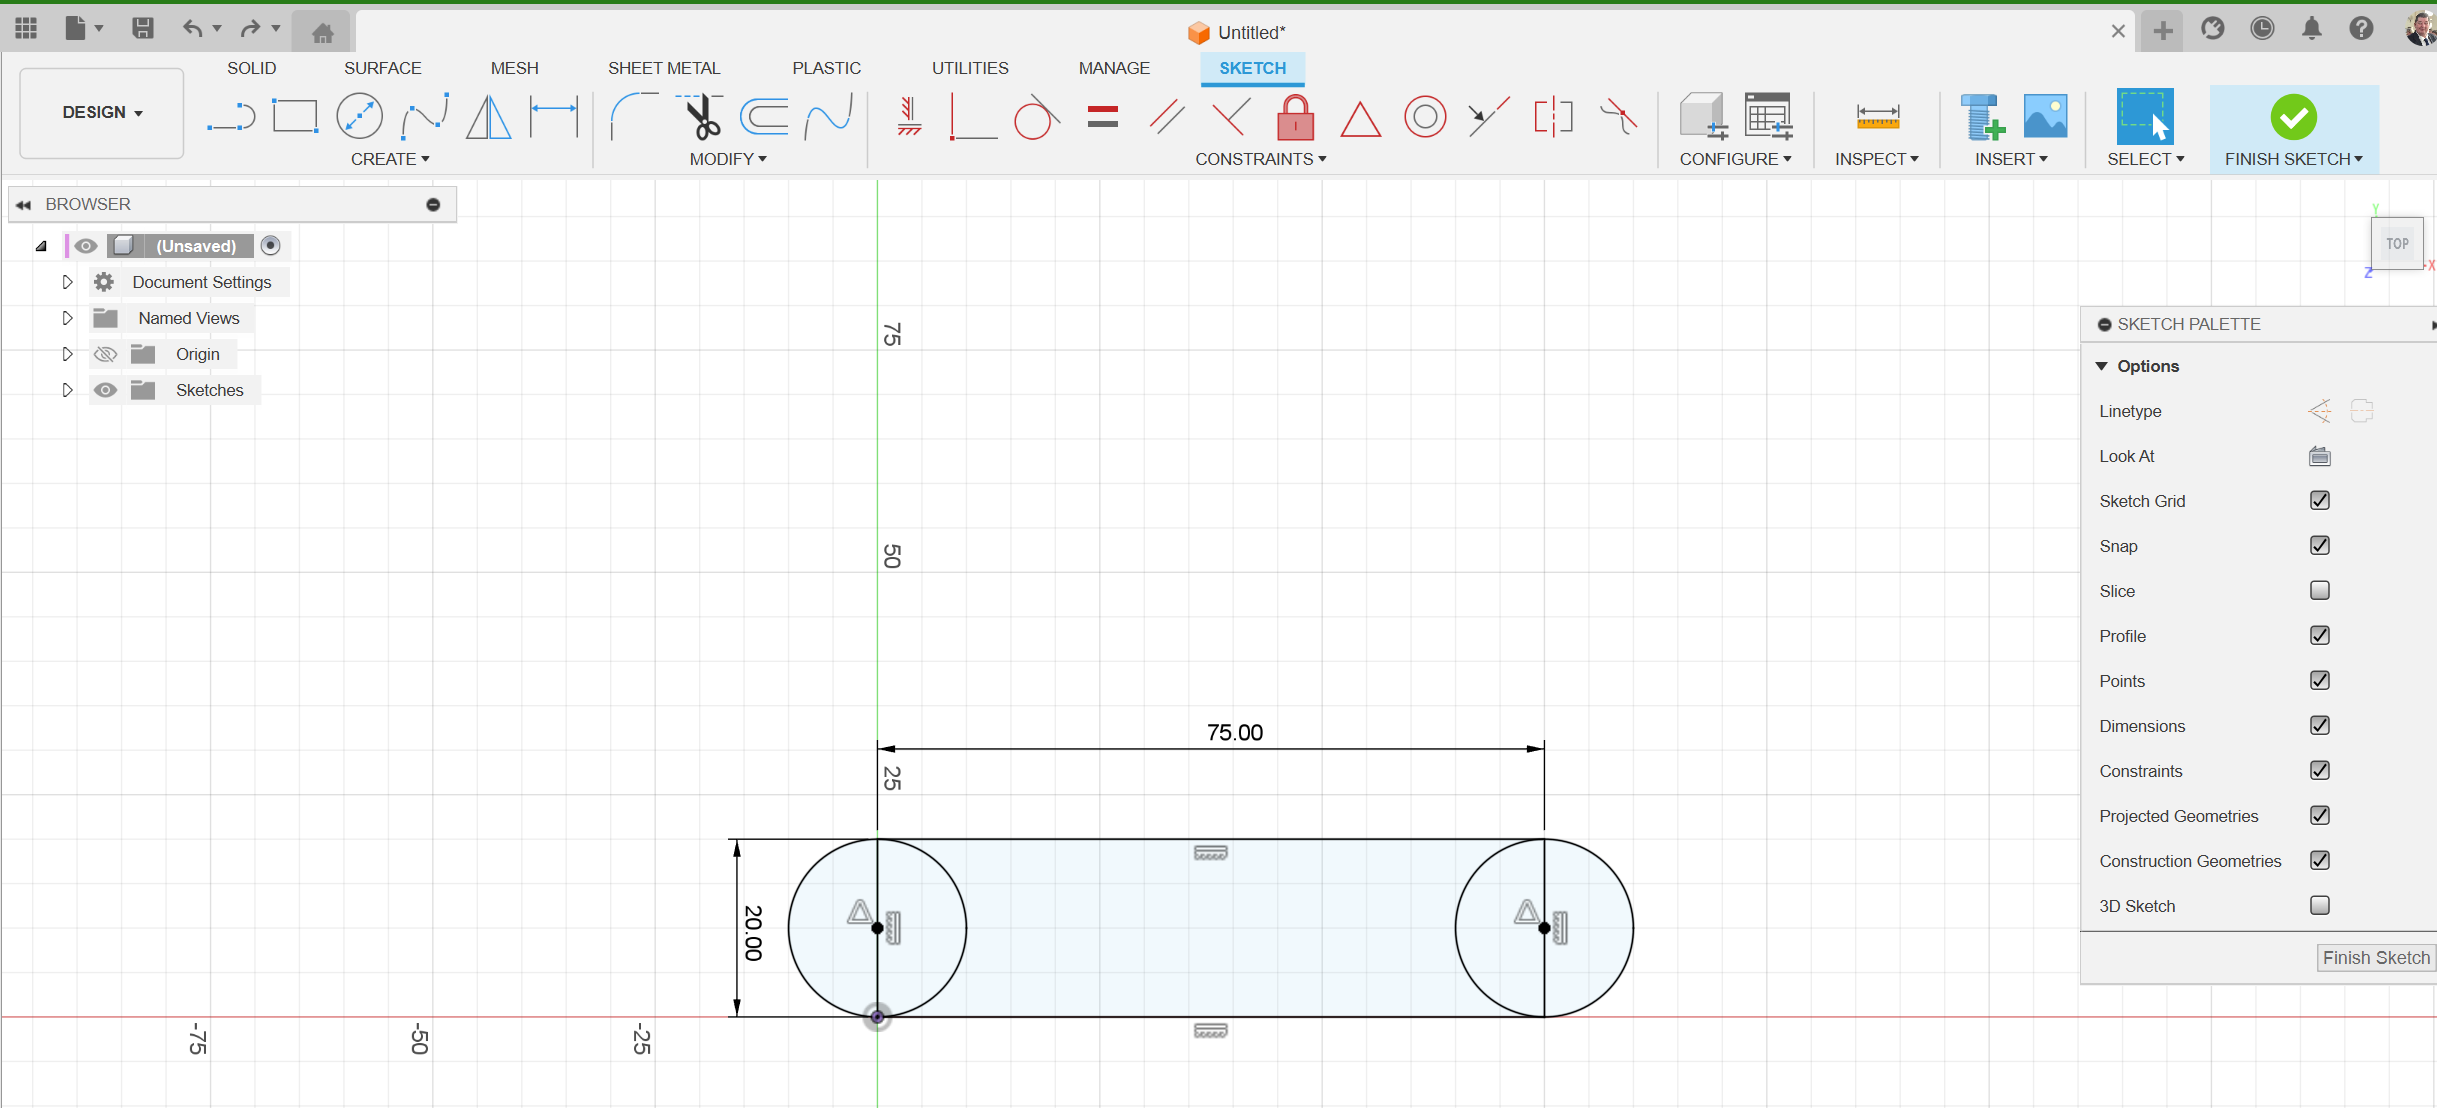This screenshot has width=2437, height=1108.
Task: Click the Finish Sketch green checkmark
Action: click(x=2293, y=117)
